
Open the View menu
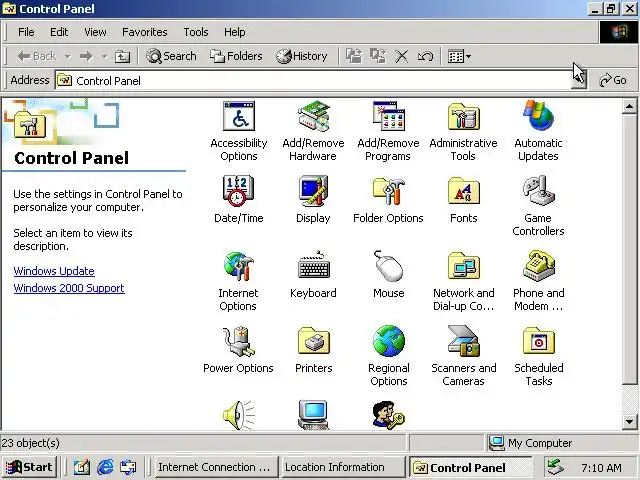(95, 32)
